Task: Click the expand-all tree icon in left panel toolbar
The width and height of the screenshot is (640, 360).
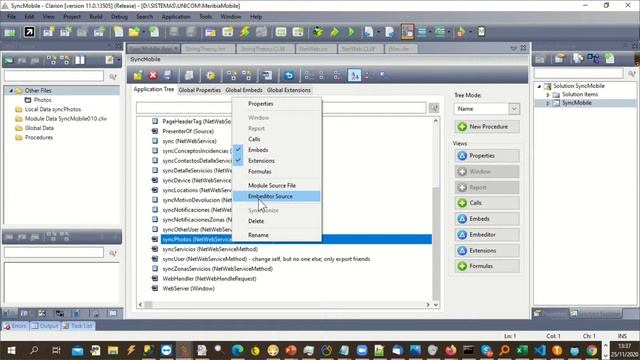Action: (52, 60)
